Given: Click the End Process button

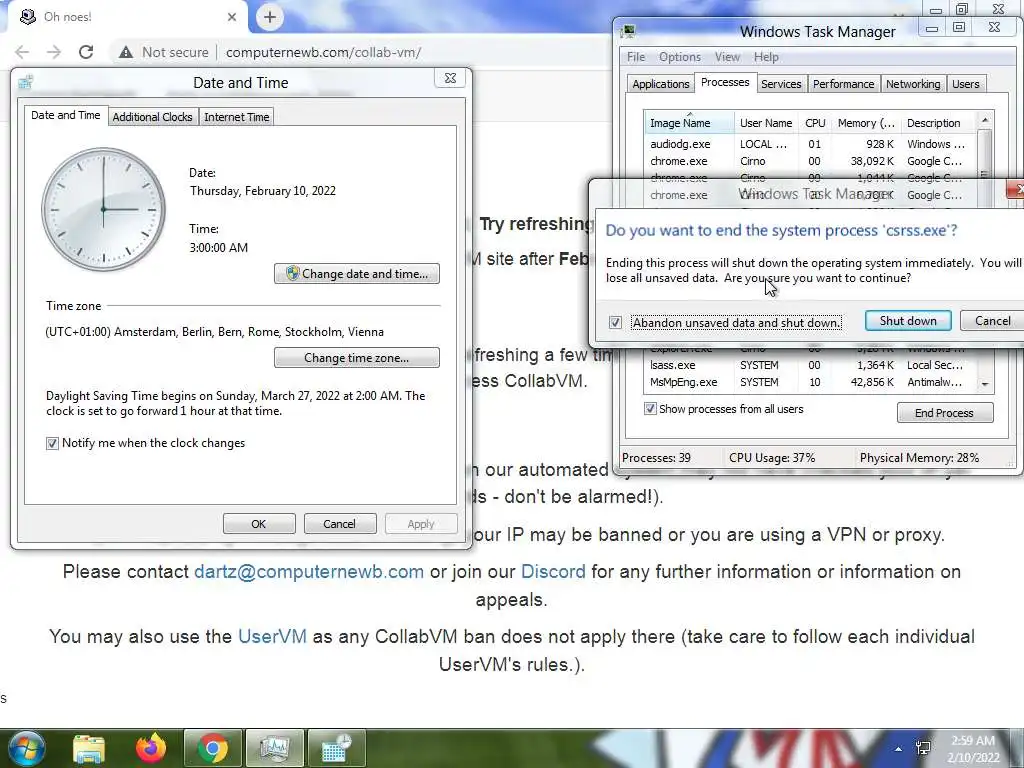Looking at the screenshot, I should [x=945, y=413].
